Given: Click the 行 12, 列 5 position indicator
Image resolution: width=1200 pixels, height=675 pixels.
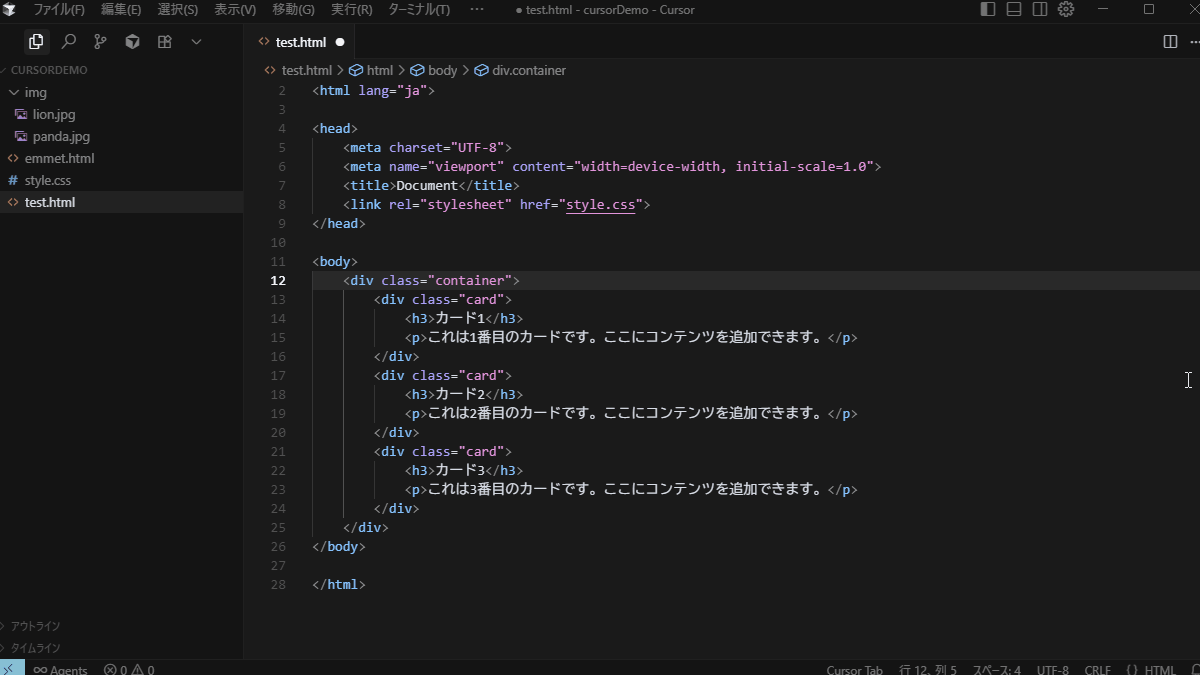Looking at the screenshot, I should click(928, 669).
